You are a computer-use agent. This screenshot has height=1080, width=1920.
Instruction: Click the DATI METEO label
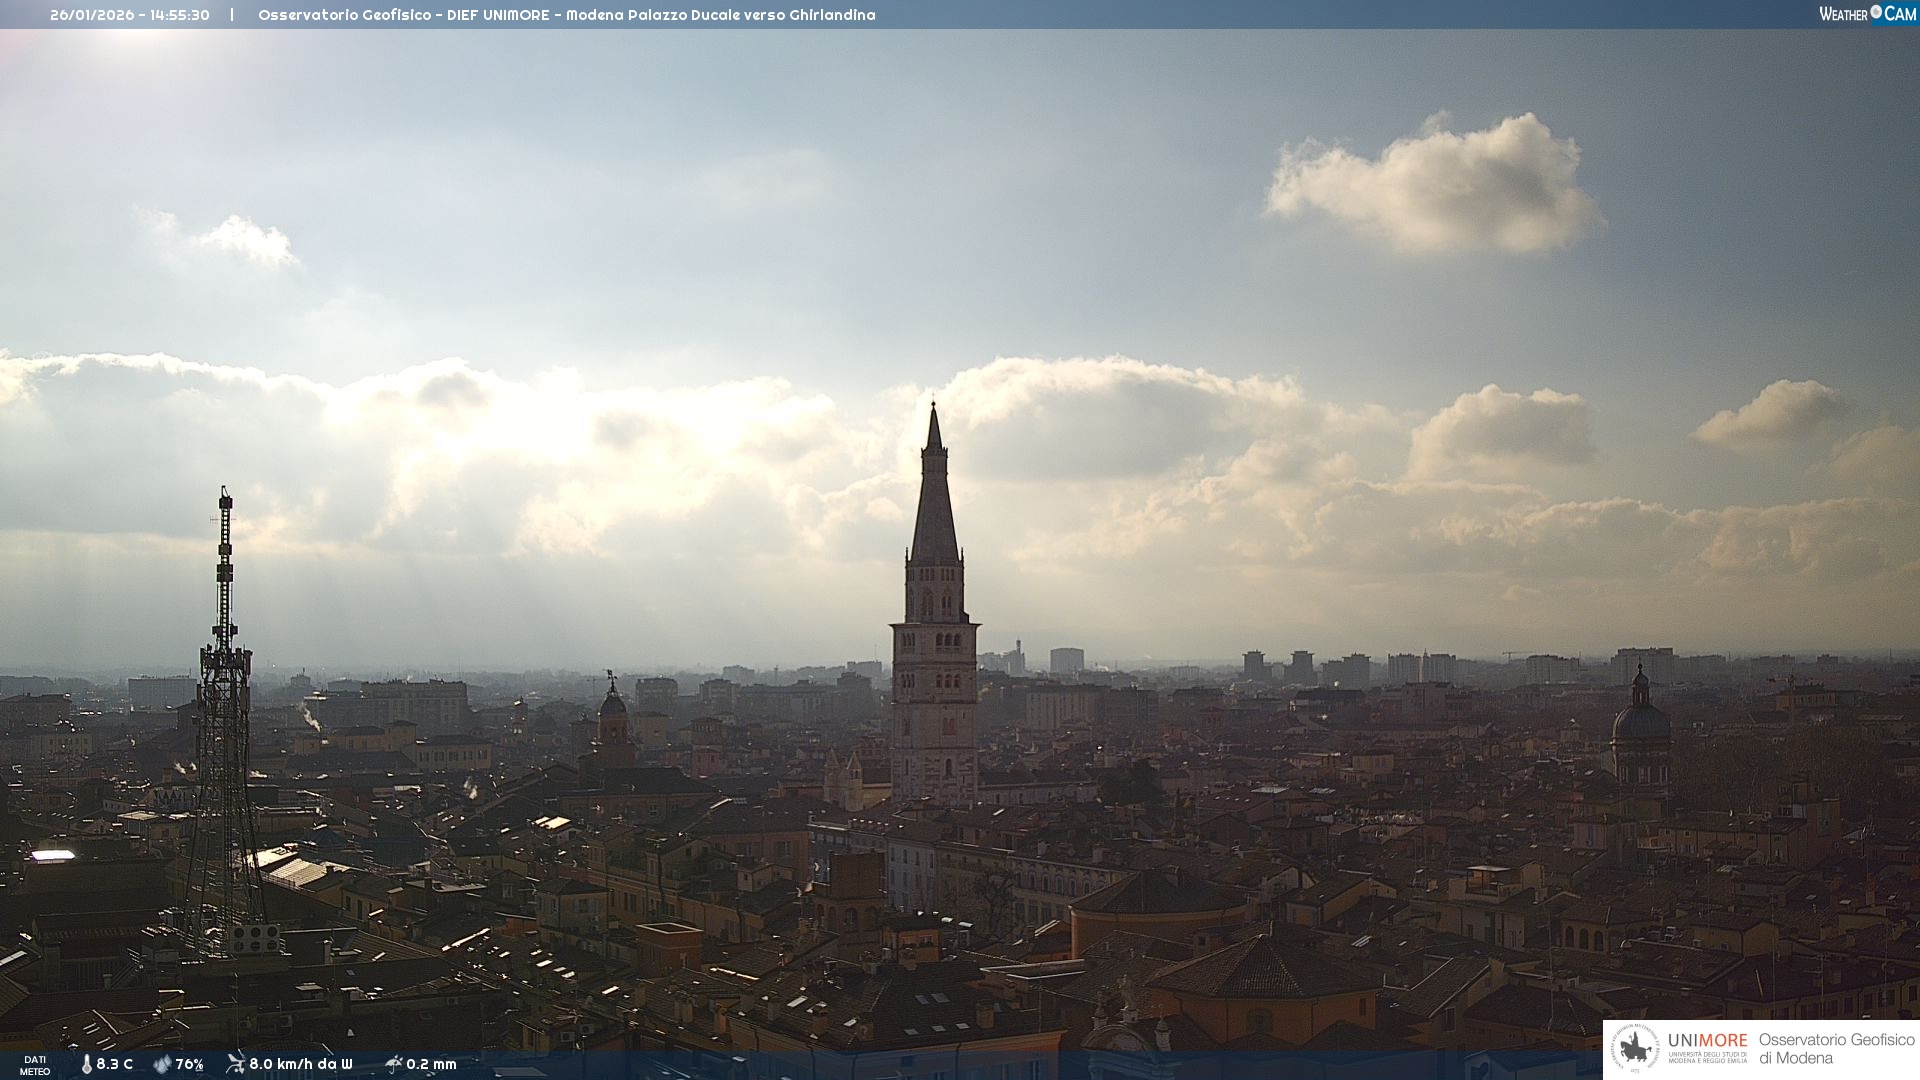tap(35, 1065)
